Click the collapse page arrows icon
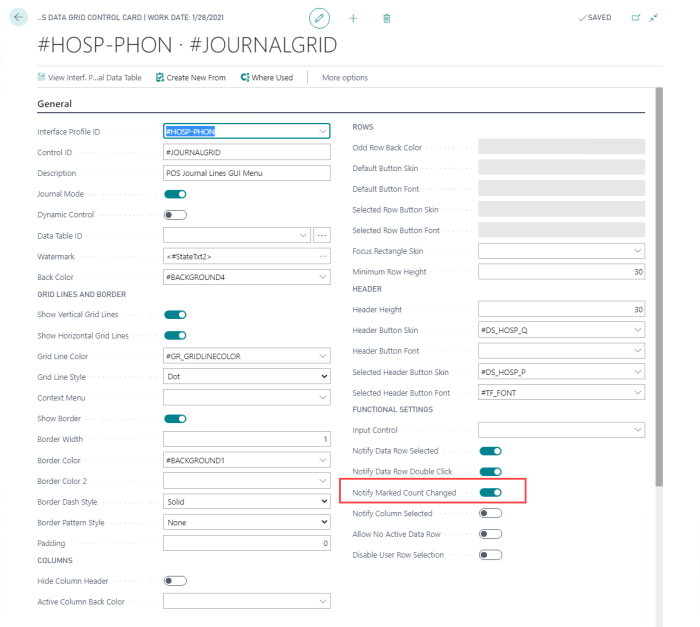Viewport: 700px width, 627px height. [x=654, y=18]
